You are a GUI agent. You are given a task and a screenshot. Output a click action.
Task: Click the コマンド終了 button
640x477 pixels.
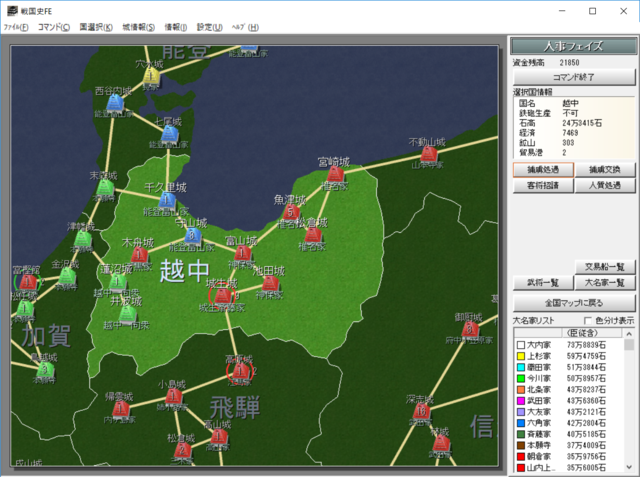tap(574, 77)
